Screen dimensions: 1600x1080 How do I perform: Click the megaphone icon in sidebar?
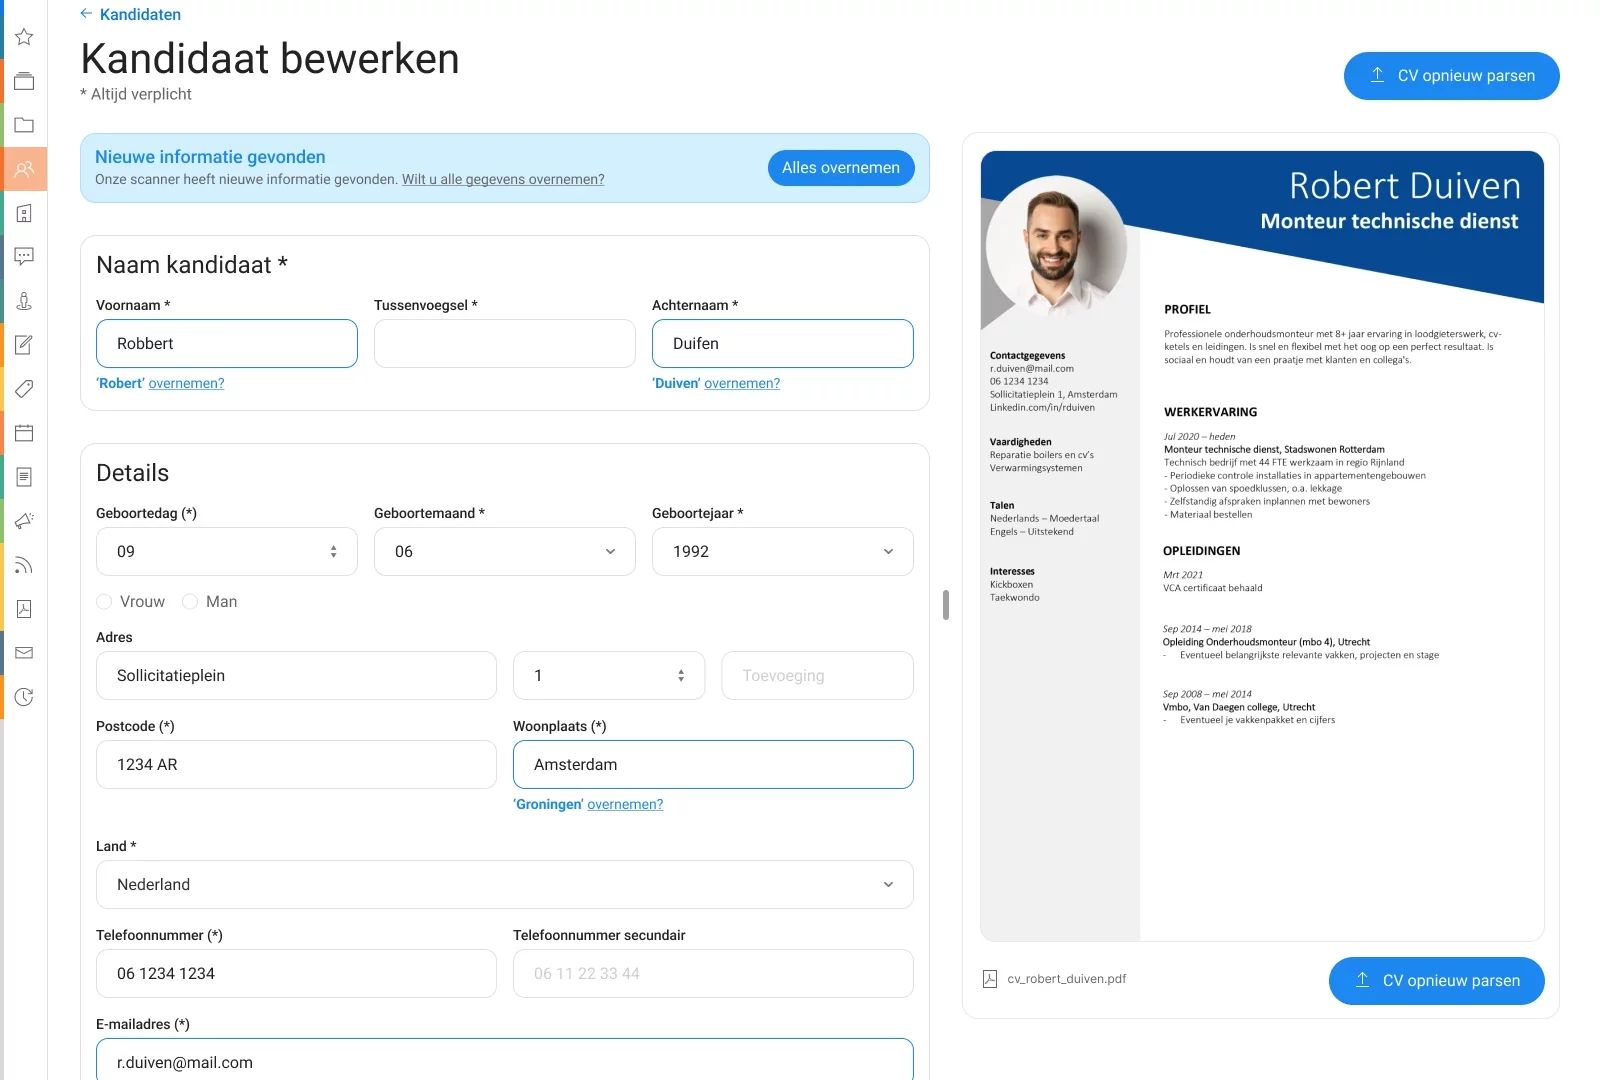(x=24, y=521)
